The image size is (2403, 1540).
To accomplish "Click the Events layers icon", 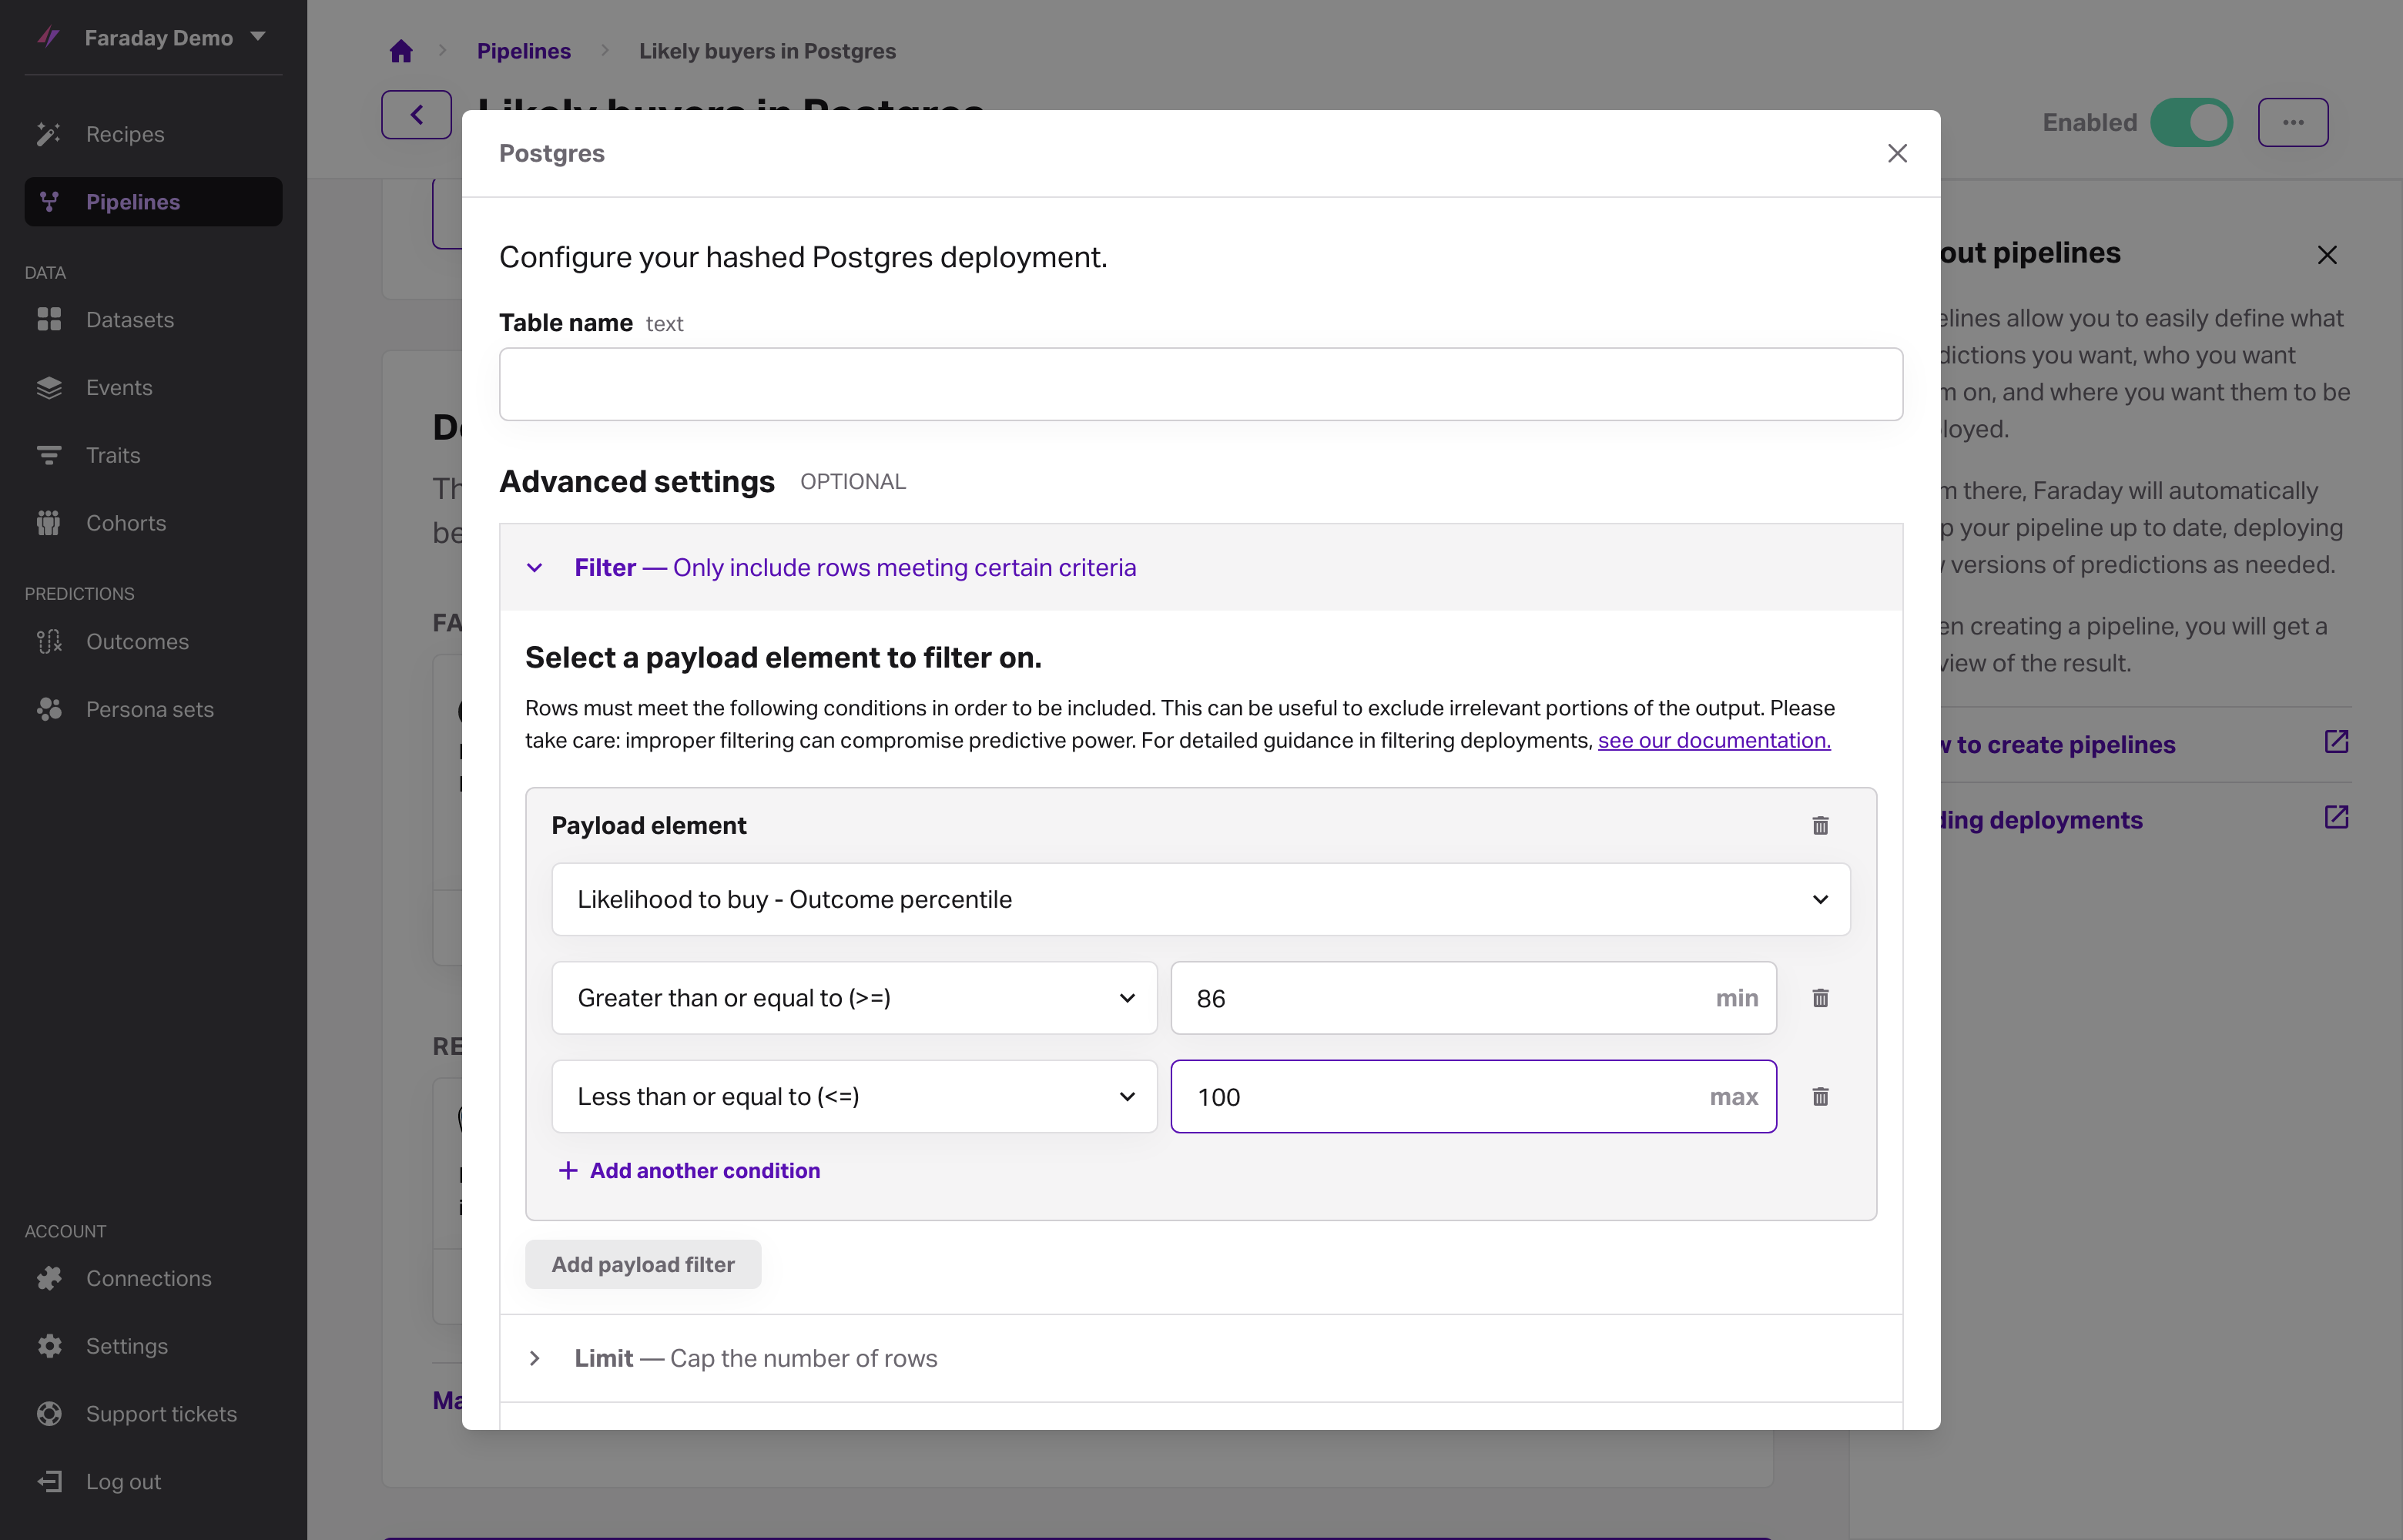I will (49, 387).
